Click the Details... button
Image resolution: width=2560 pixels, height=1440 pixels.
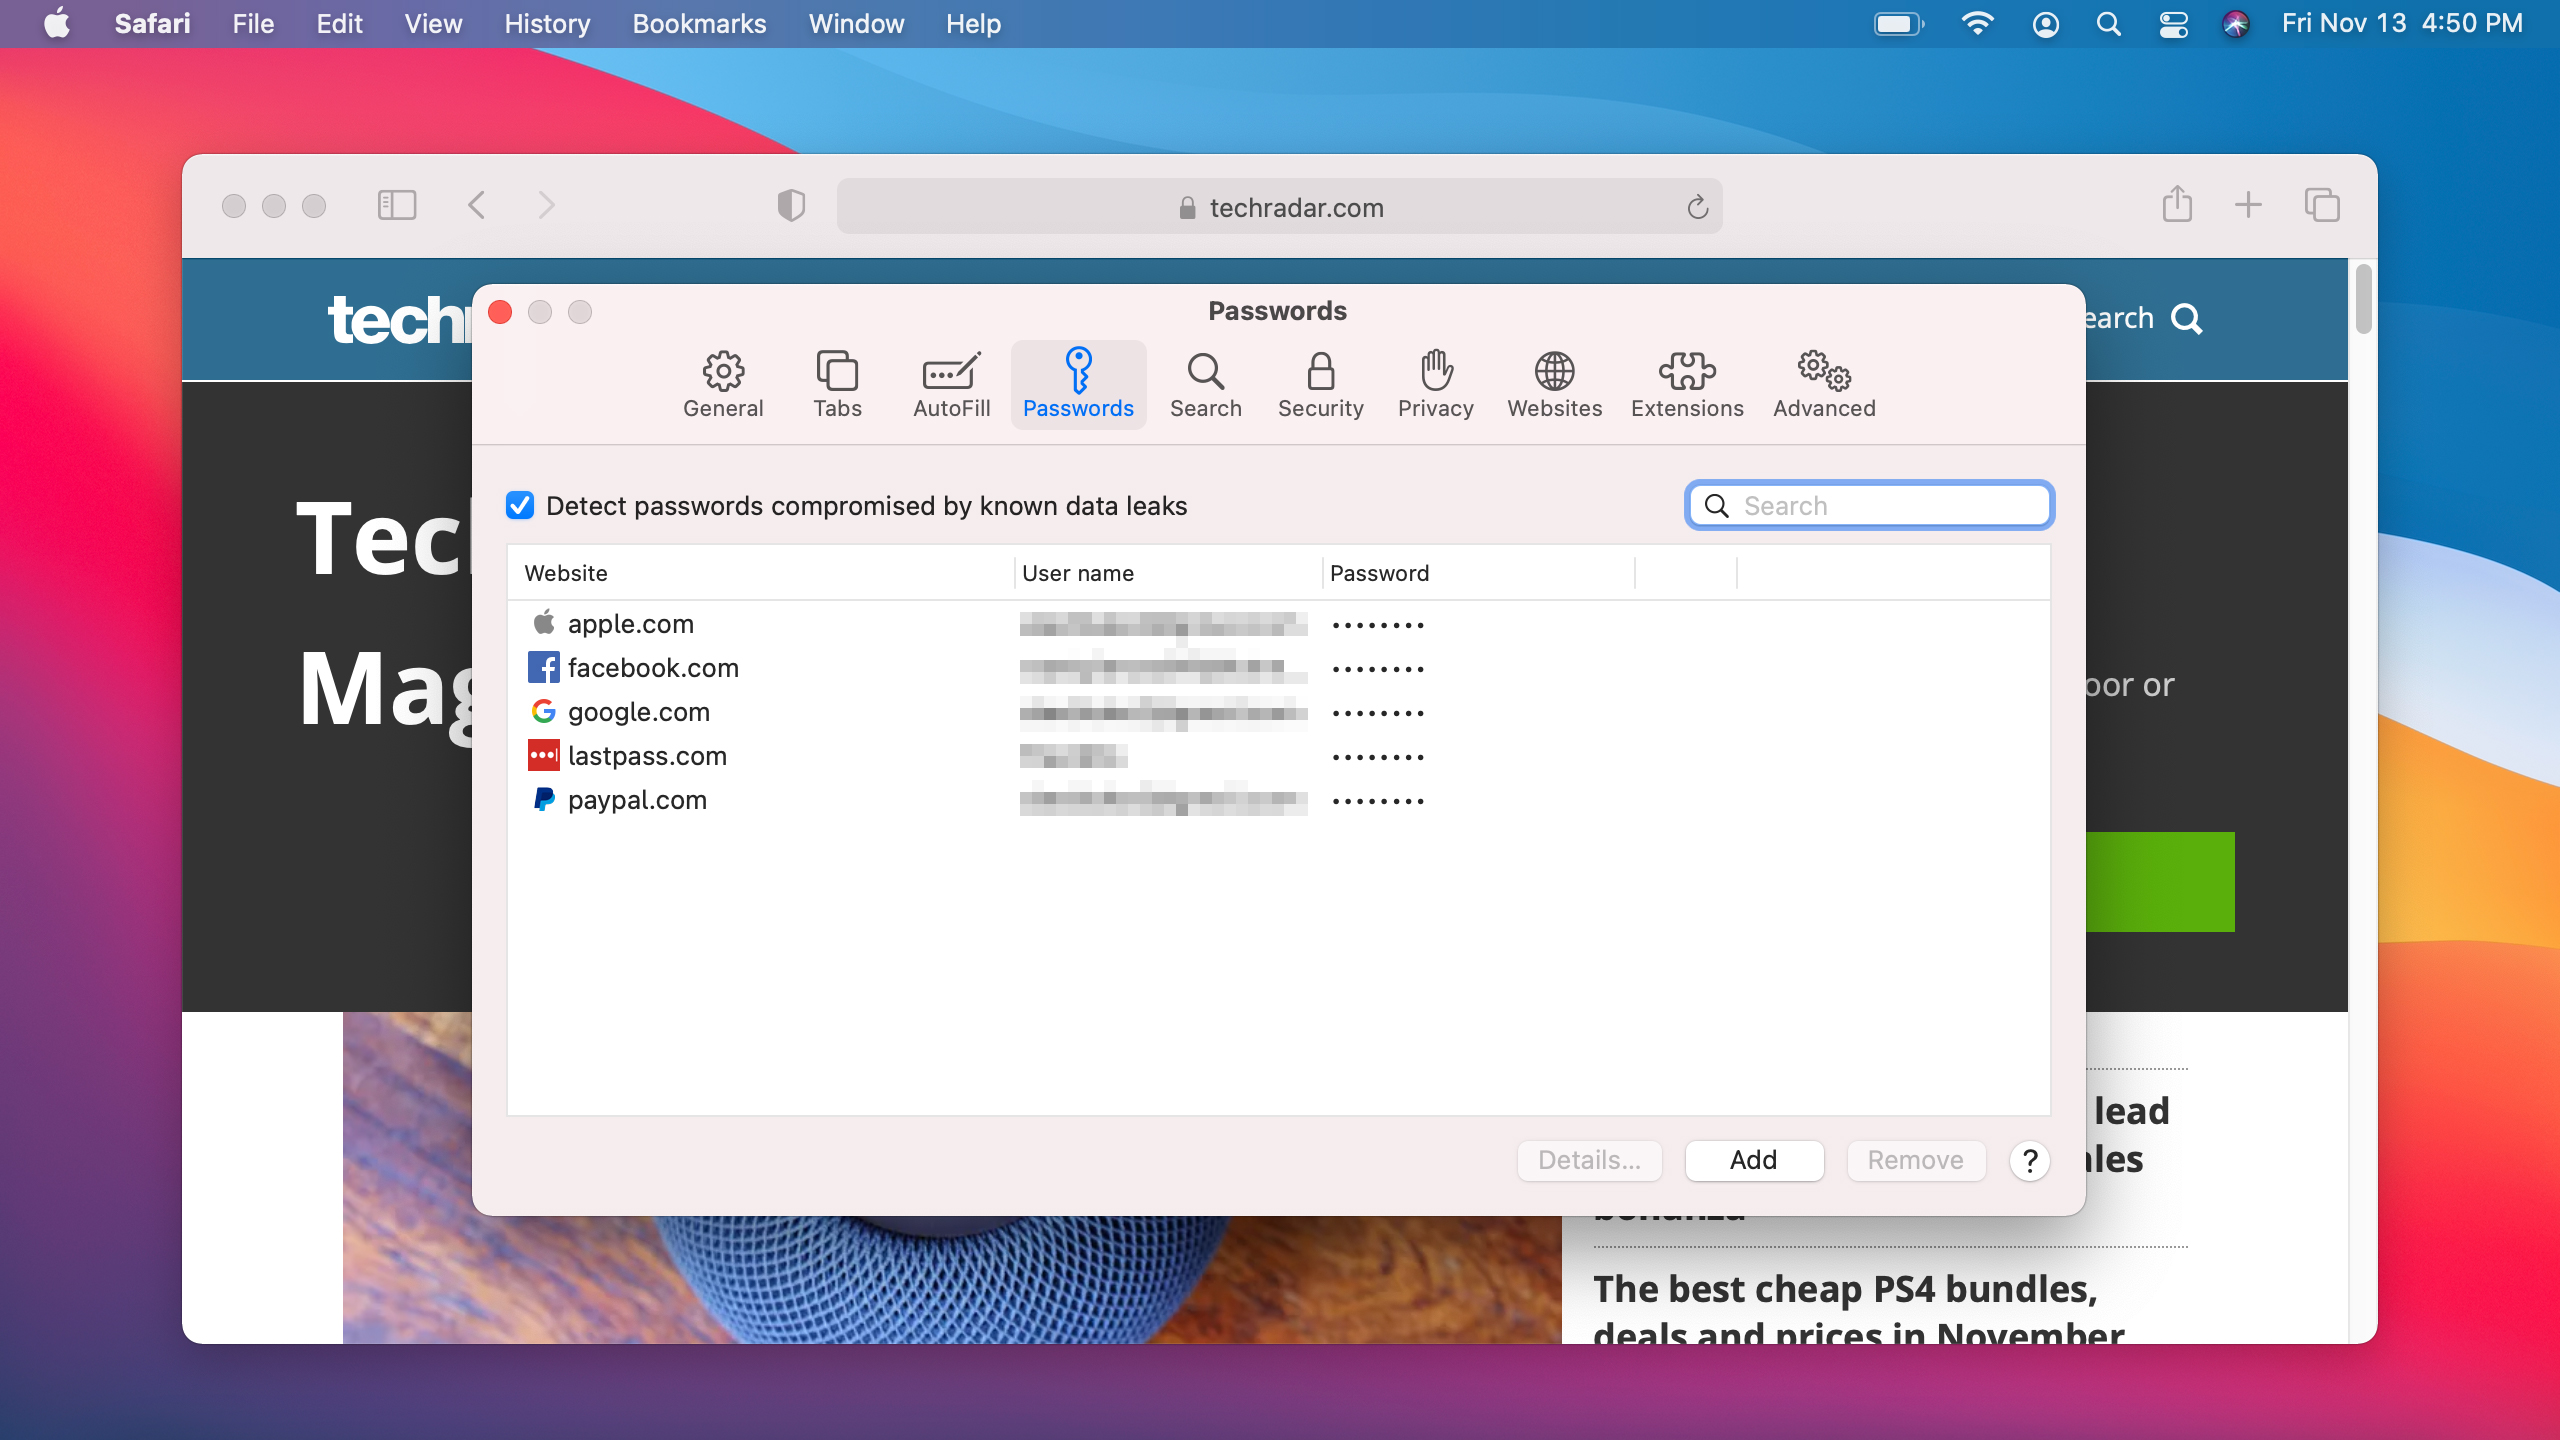coord(1589,1160)
